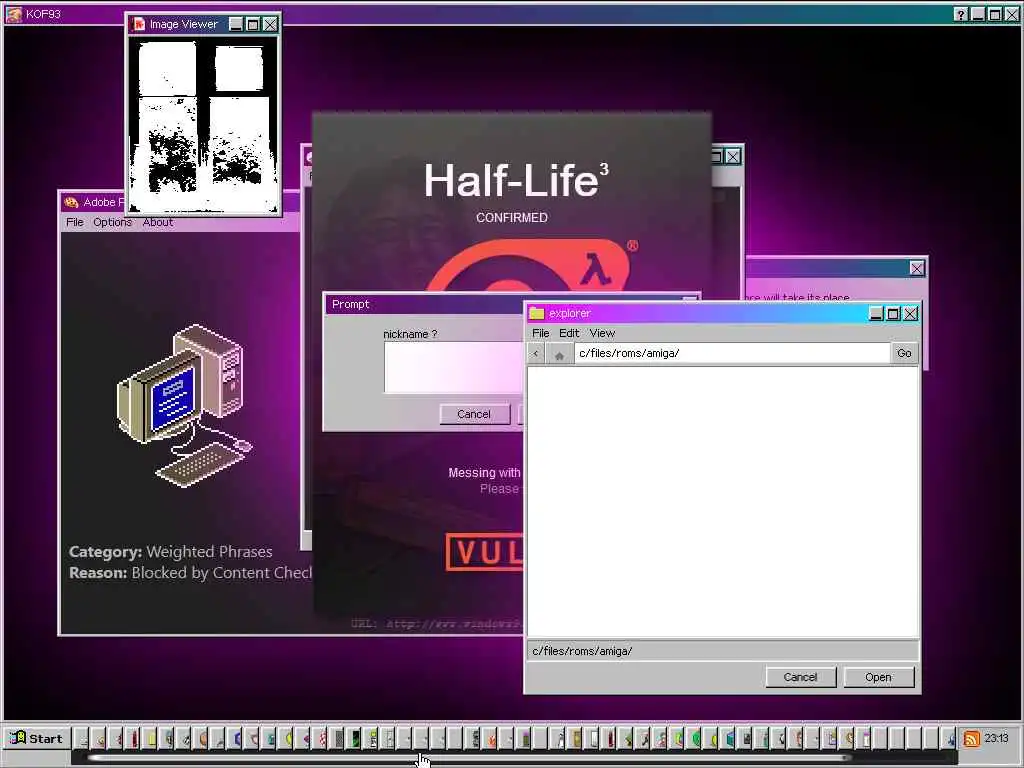Screen dimensions: 1024x768
Task: Click the CONFIRMED label under Half-Life
Action: (511, 217)
